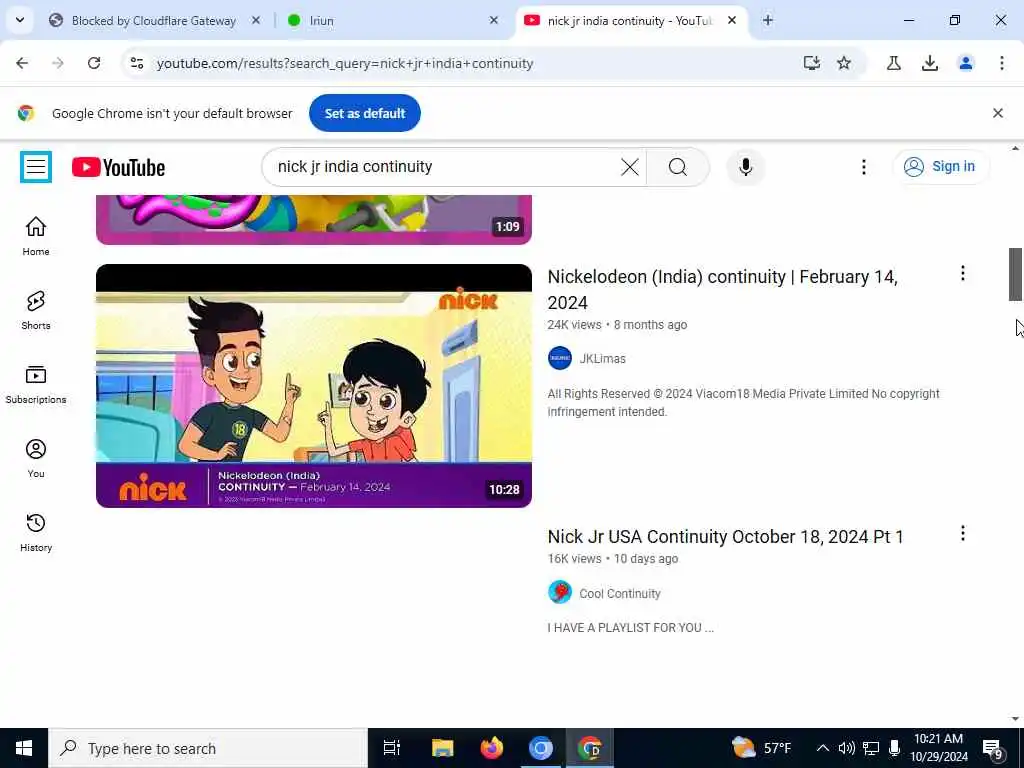Dismiss the default browser notification bar
This screenshot has height=768, width=1024.
pyautogui.click(x=997, y=113)
